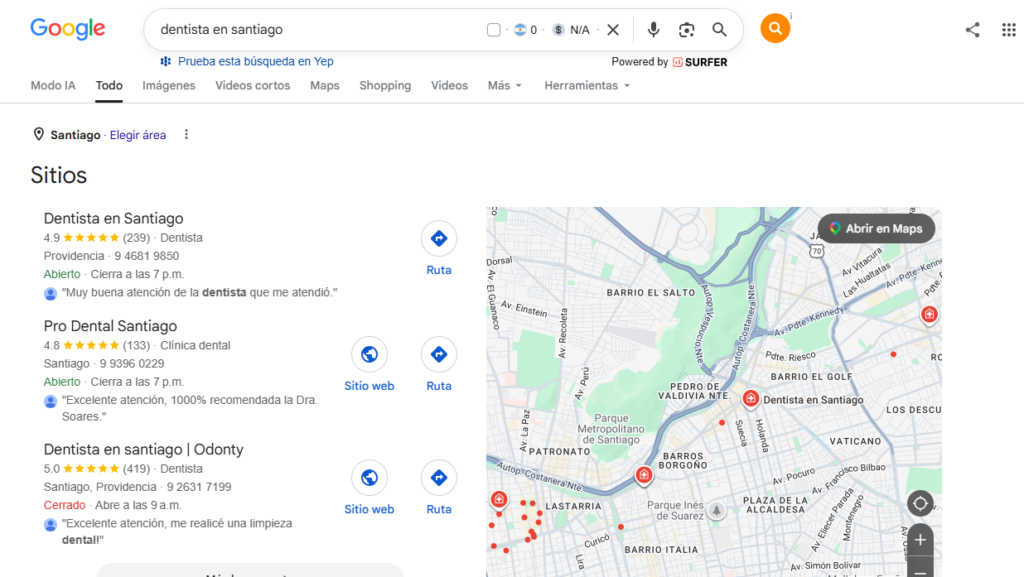Click the Parque Inés de Suarez marker
This screenshot has width=1024, height=577.
716,510
